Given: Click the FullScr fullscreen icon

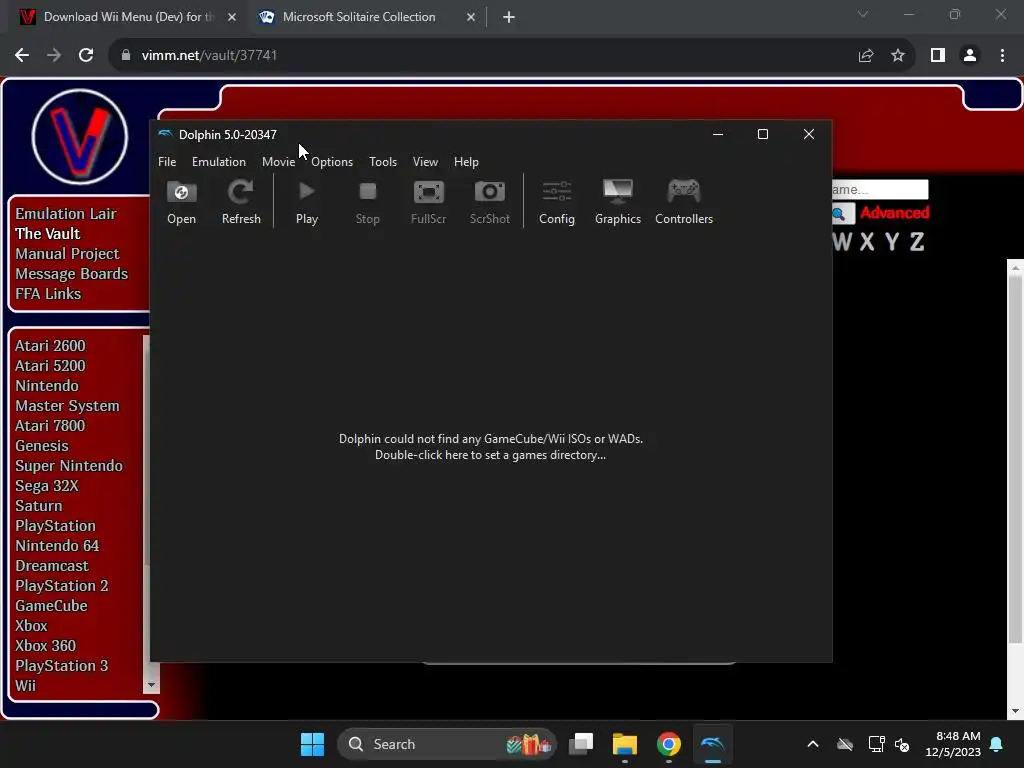Looking at the screenshot, I should 428,202.
